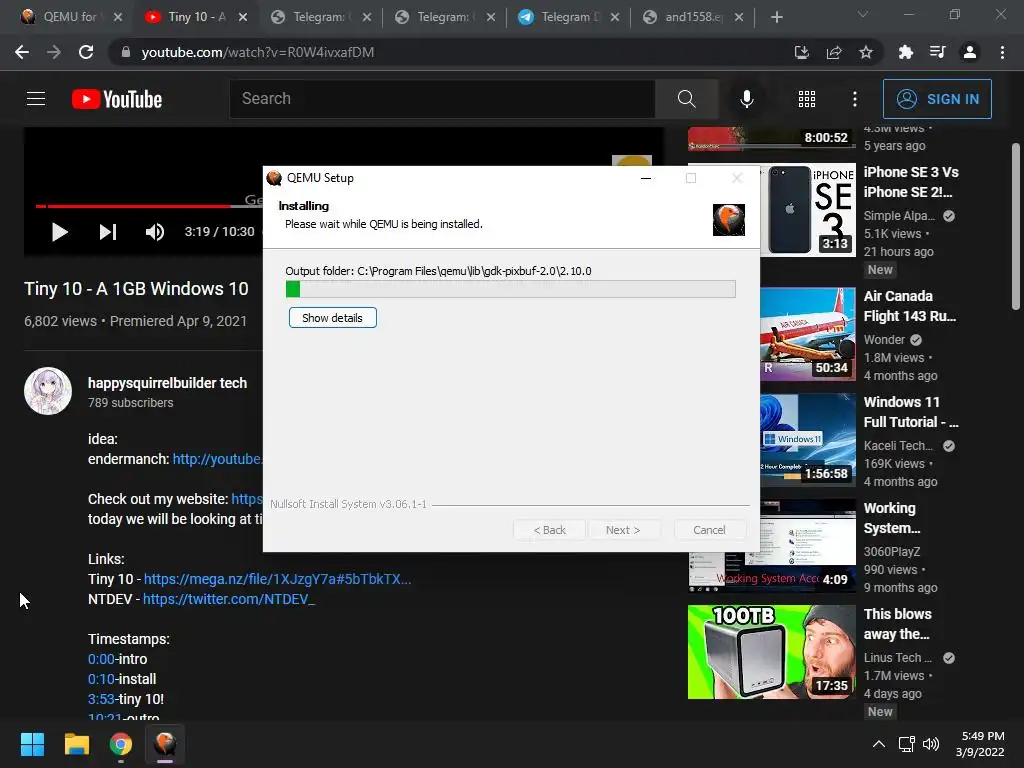Search by voice with microphone icon
Screen dimensions: 1024x768
pyautogui.click(x=746, y=99)
